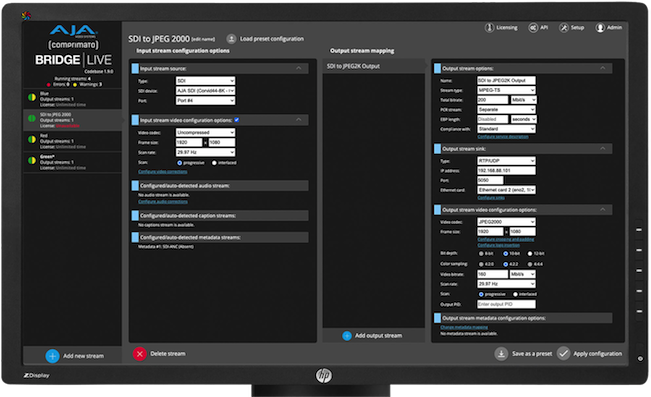
Task: Click the colorful pinwheel icon above the sidebar
Action: 26,16
